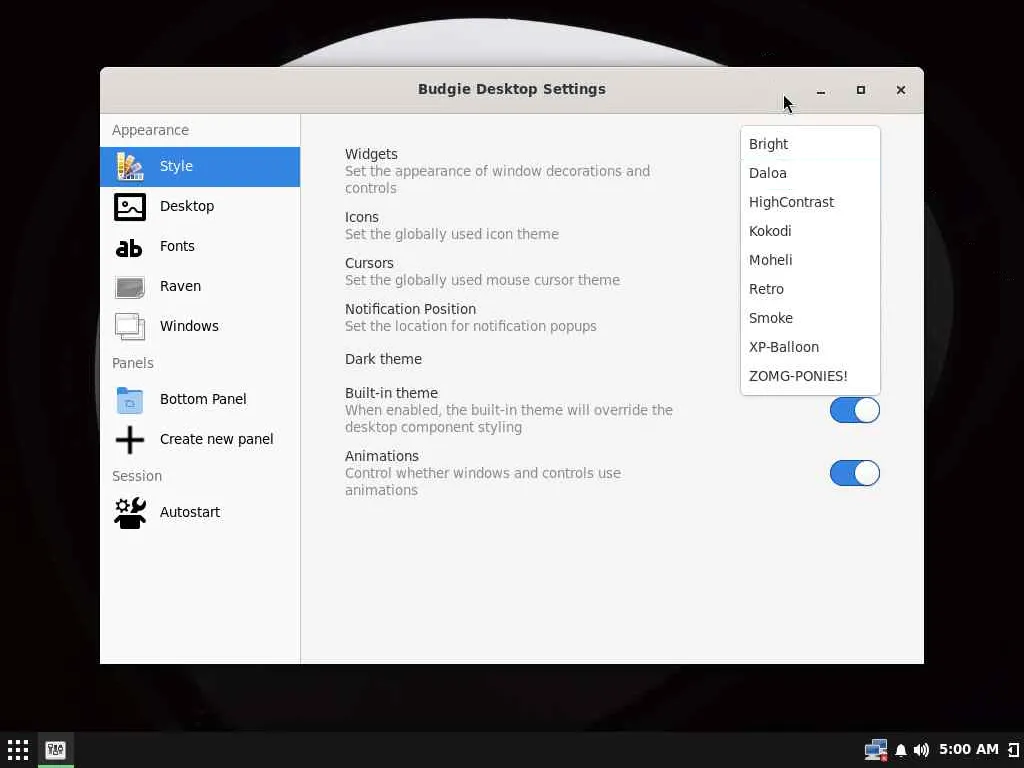Click the Built-in theme label
The image size is (1024, 768).
[391, 393]
